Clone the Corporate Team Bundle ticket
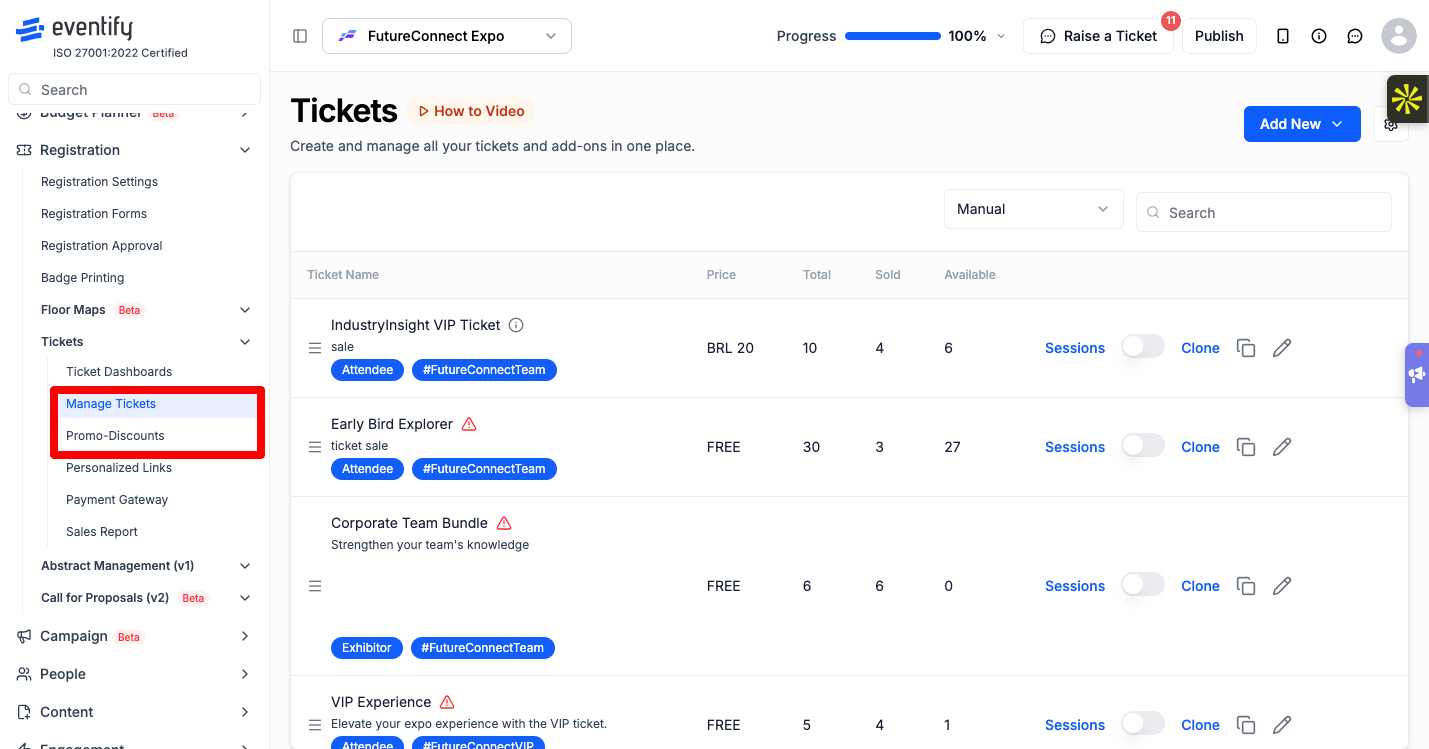This screenshot has width=1429, height=749. (1200, 586)
